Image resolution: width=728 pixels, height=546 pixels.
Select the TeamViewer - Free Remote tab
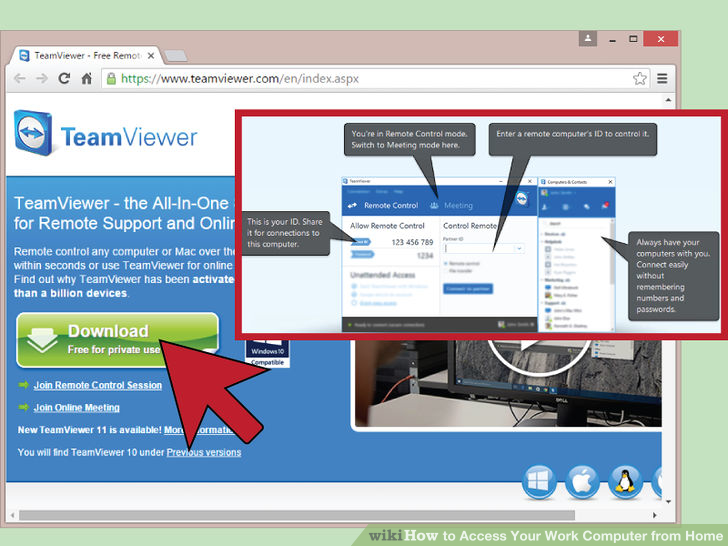pos(86,56)
